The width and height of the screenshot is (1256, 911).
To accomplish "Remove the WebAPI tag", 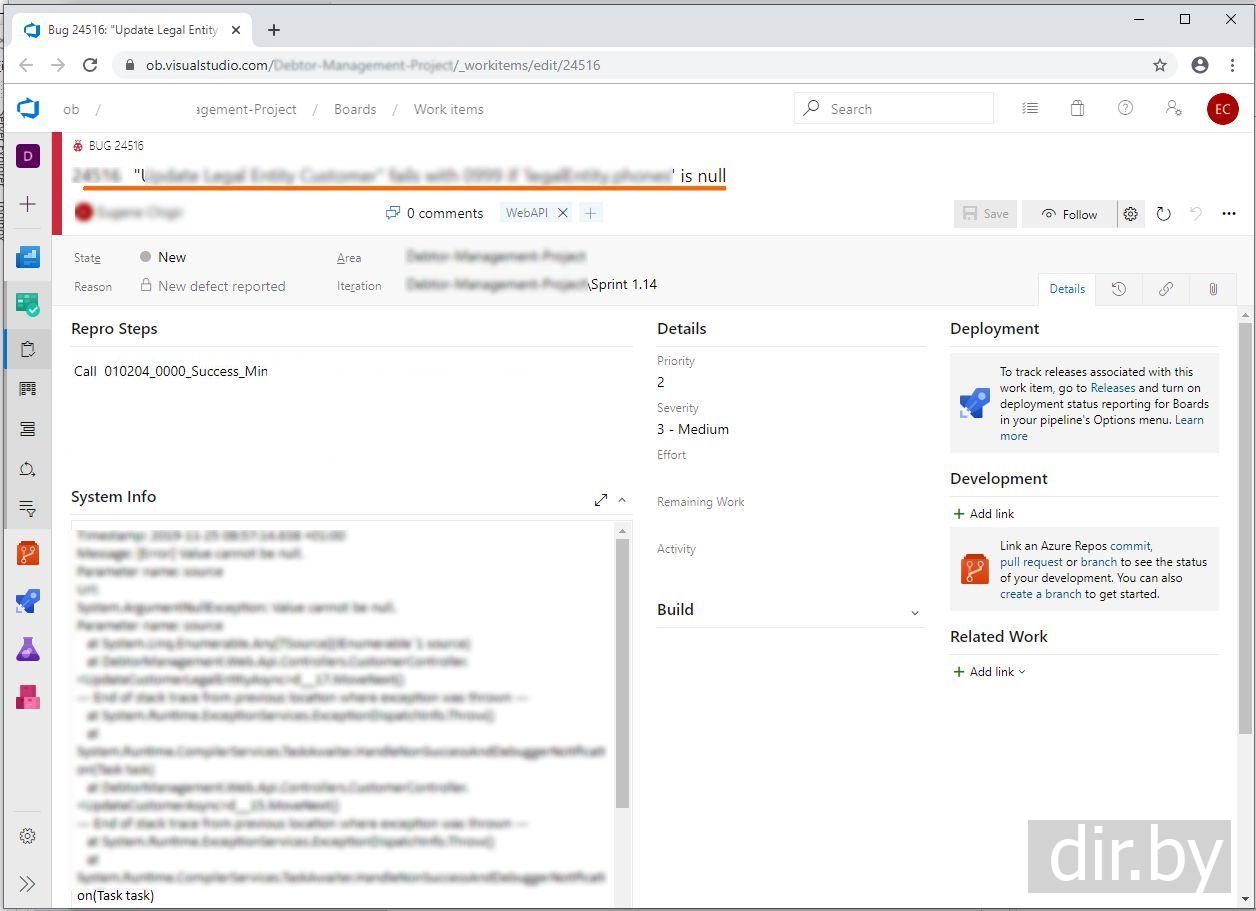I will coord(563,213).
